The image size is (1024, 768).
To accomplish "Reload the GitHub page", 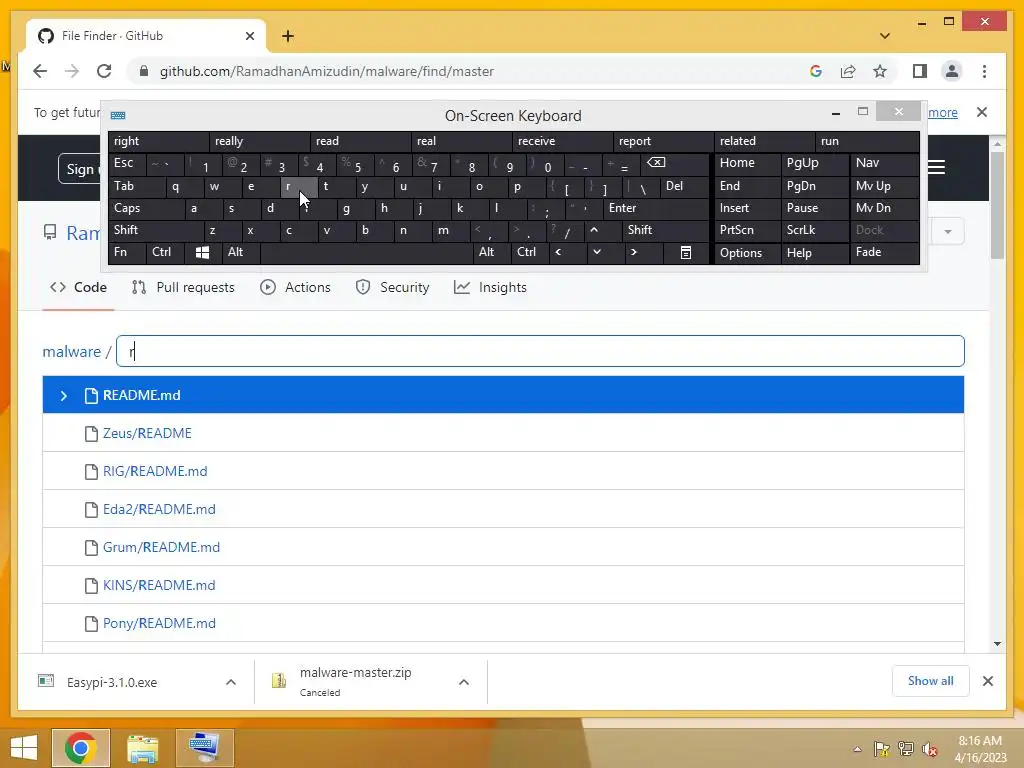I will coord(104,71).
